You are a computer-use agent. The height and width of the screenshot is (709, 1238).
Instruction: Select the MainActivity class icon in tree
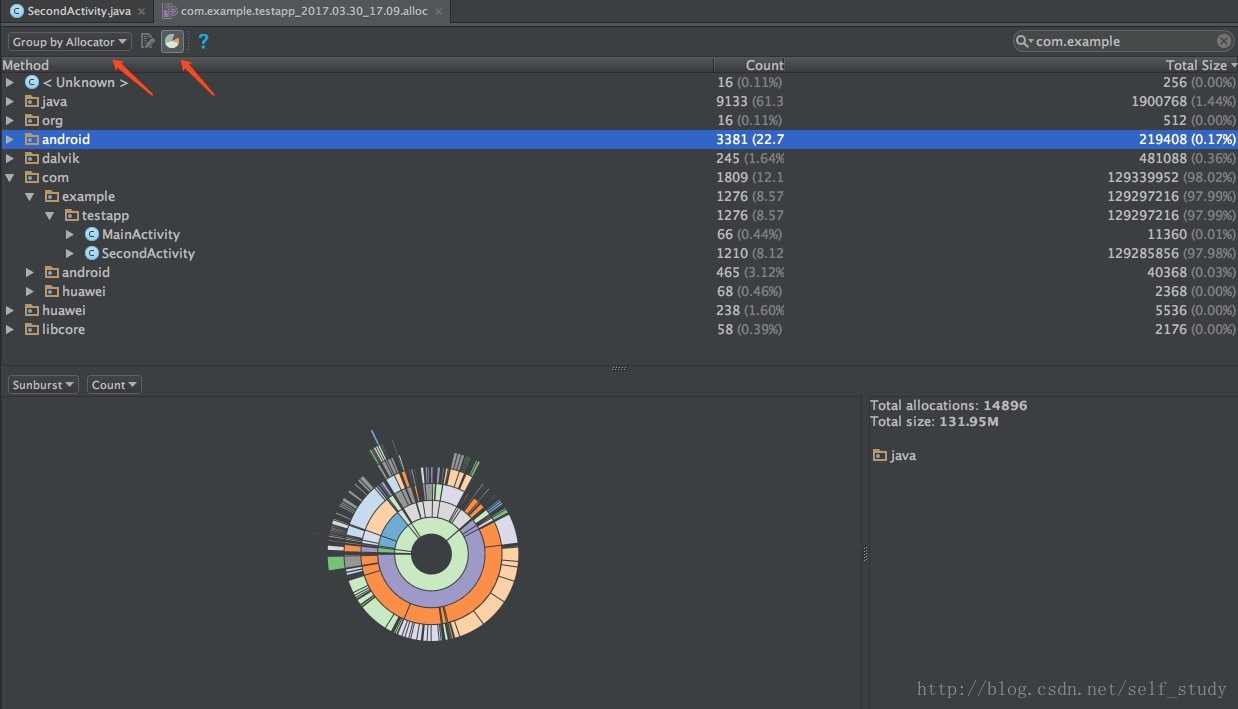pos(92,234)
